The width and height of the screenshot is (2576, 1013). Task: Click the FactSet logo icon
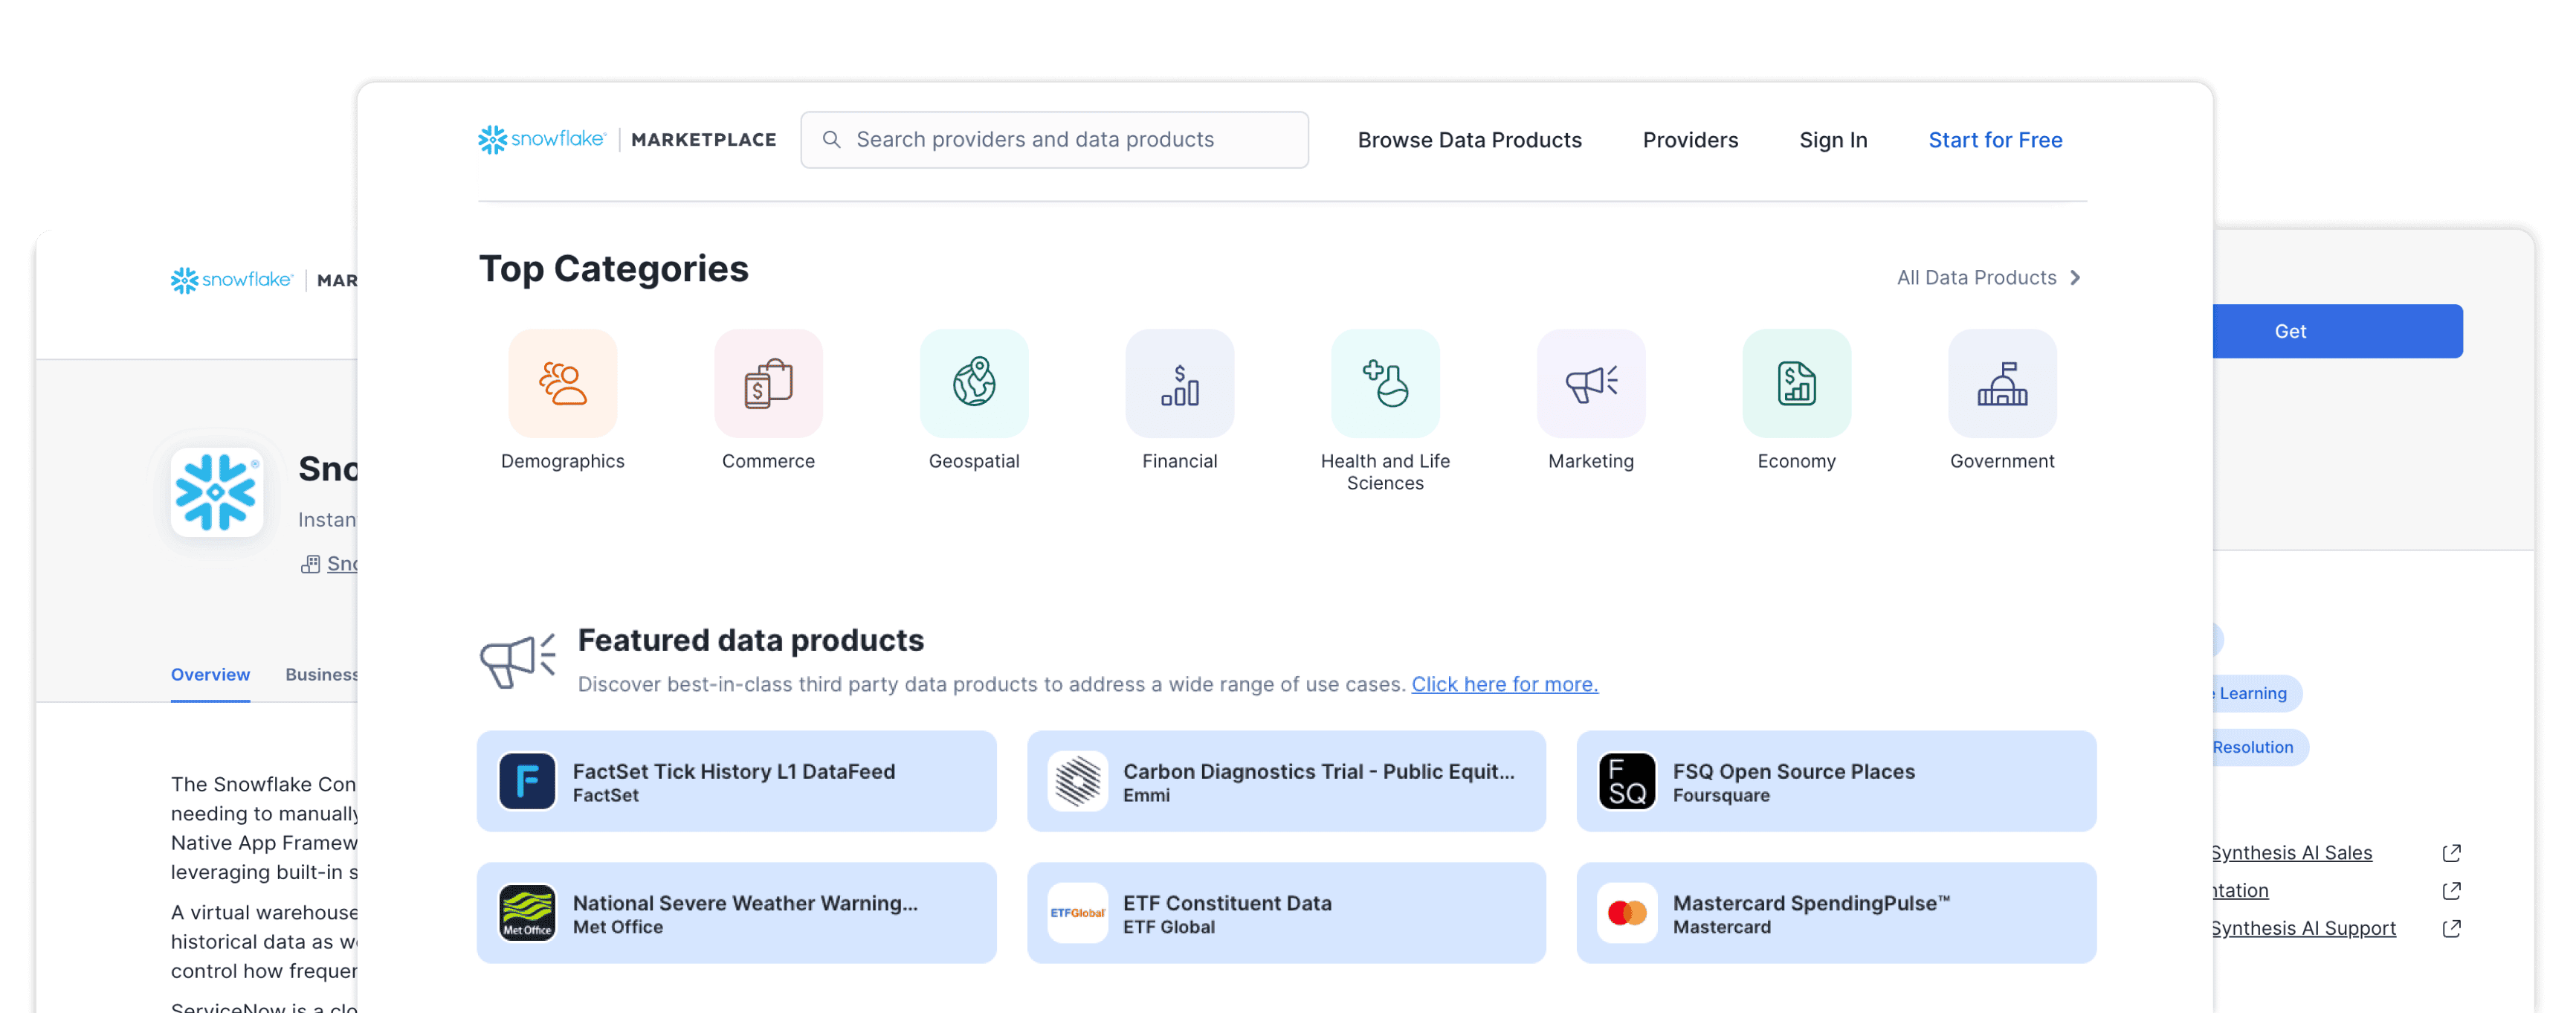tap(527, 781)
